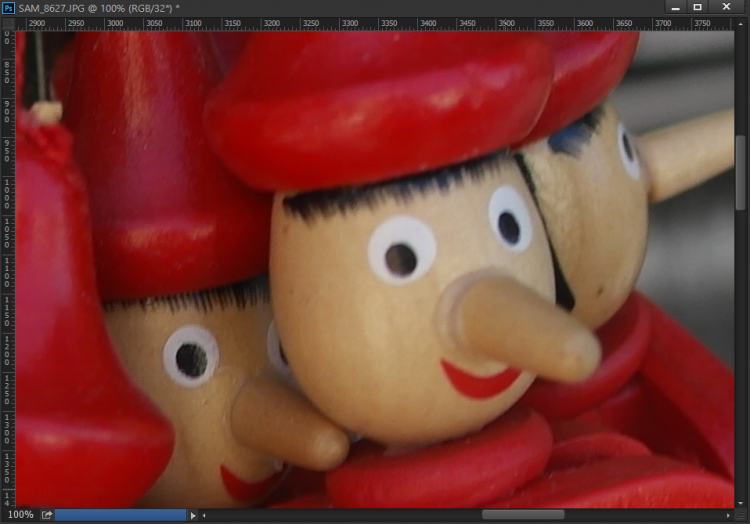Click the ruler origin corner box
750x524 pixels.
[x=8, y=23]
